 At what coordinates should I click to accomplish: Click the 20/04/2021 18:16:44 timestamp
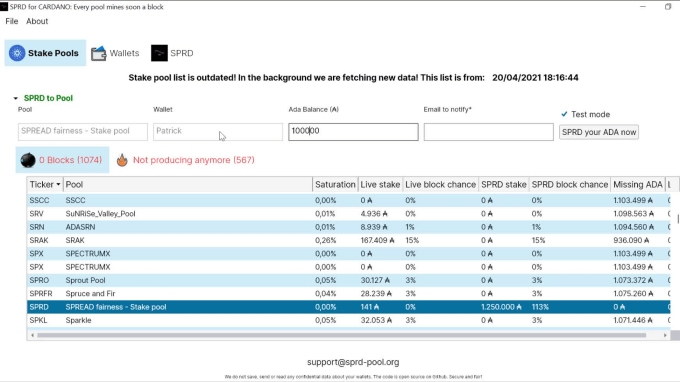[x=535, y=78]
